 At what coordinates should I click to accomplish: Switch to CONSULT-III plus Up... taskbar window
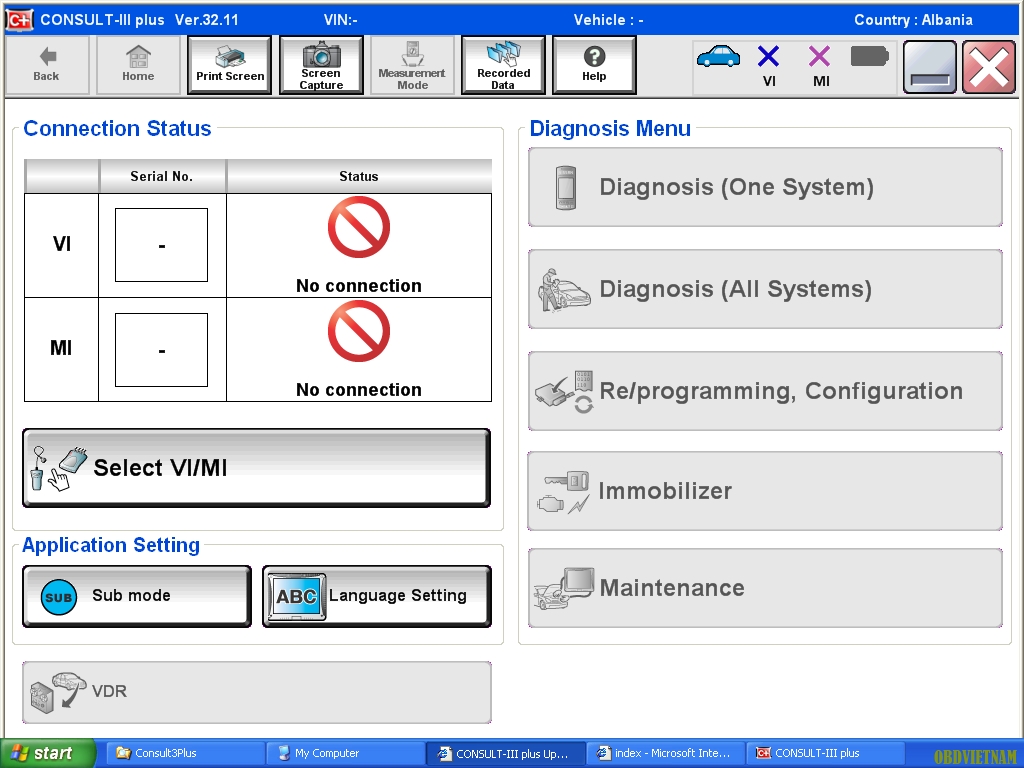click(x=505, y=753)
